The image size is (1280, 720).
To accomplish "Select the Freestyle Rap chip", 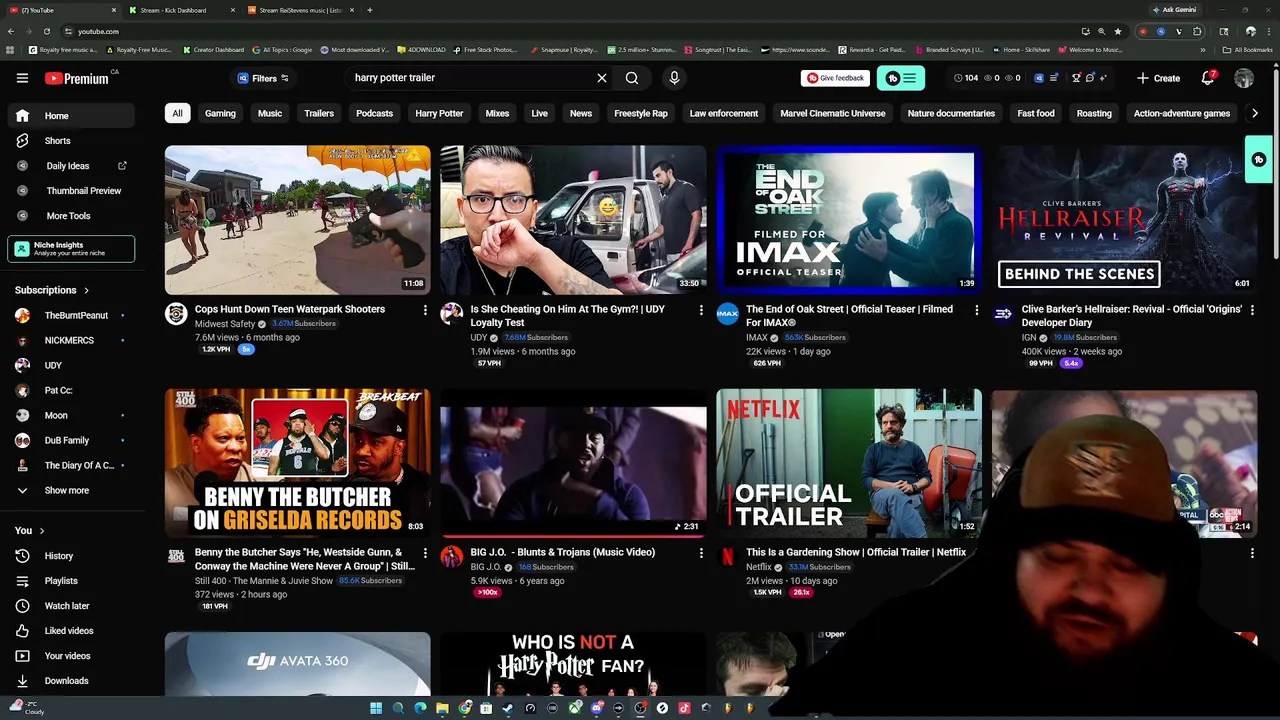I will pyautogui.click(x=641, y=113).
